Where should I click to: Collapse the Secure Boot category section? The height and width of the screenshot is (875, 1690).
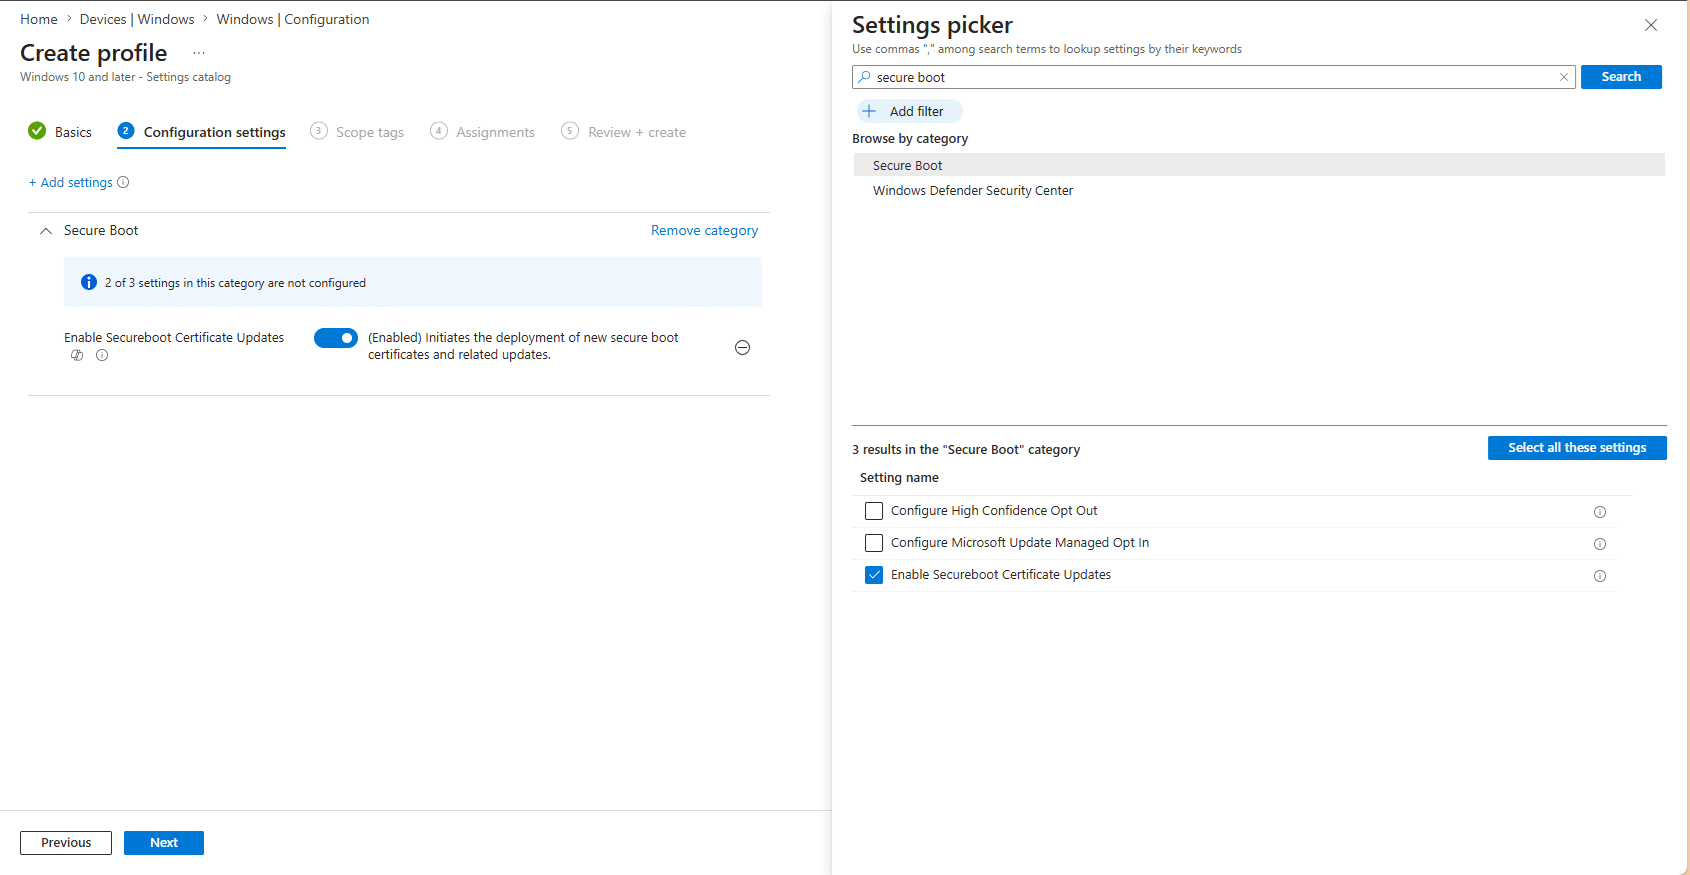(46, 231)
